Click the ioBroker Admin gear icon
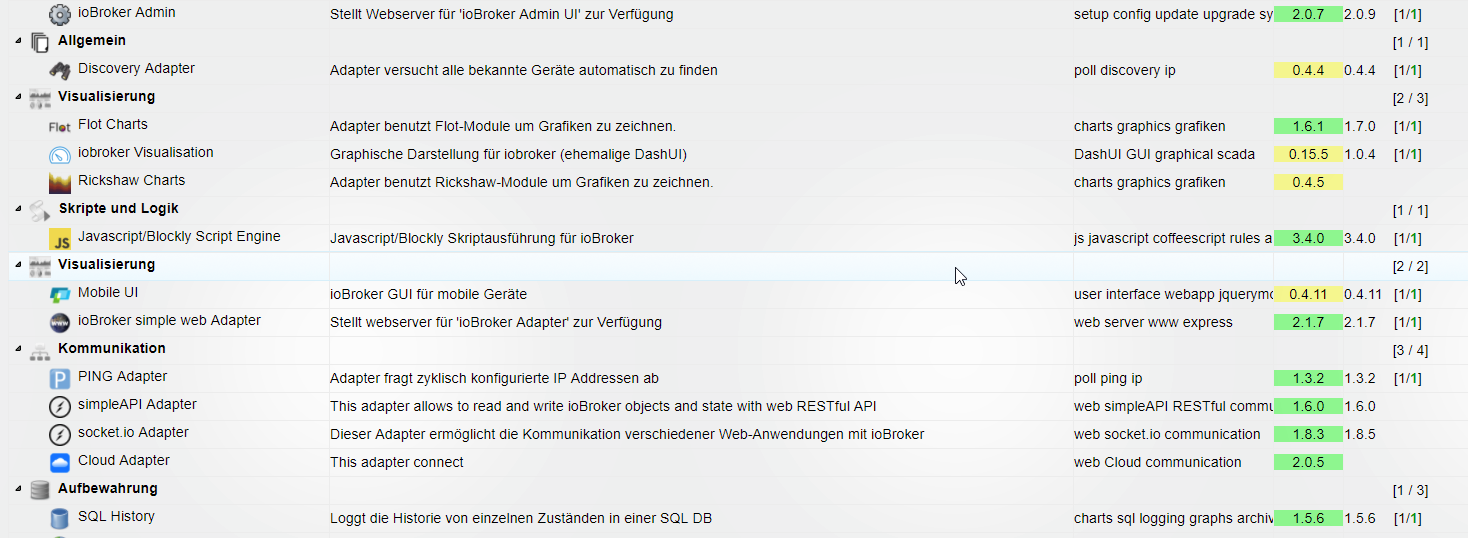 click(60, 14)
